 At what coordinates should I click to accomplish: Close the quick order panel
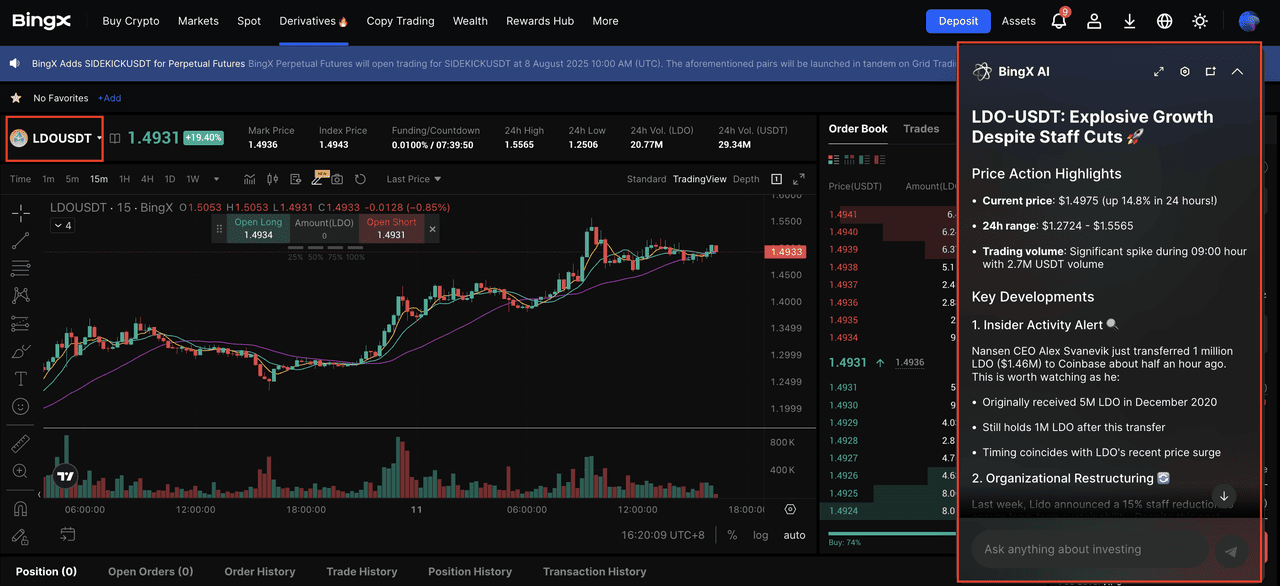[433, 229]
